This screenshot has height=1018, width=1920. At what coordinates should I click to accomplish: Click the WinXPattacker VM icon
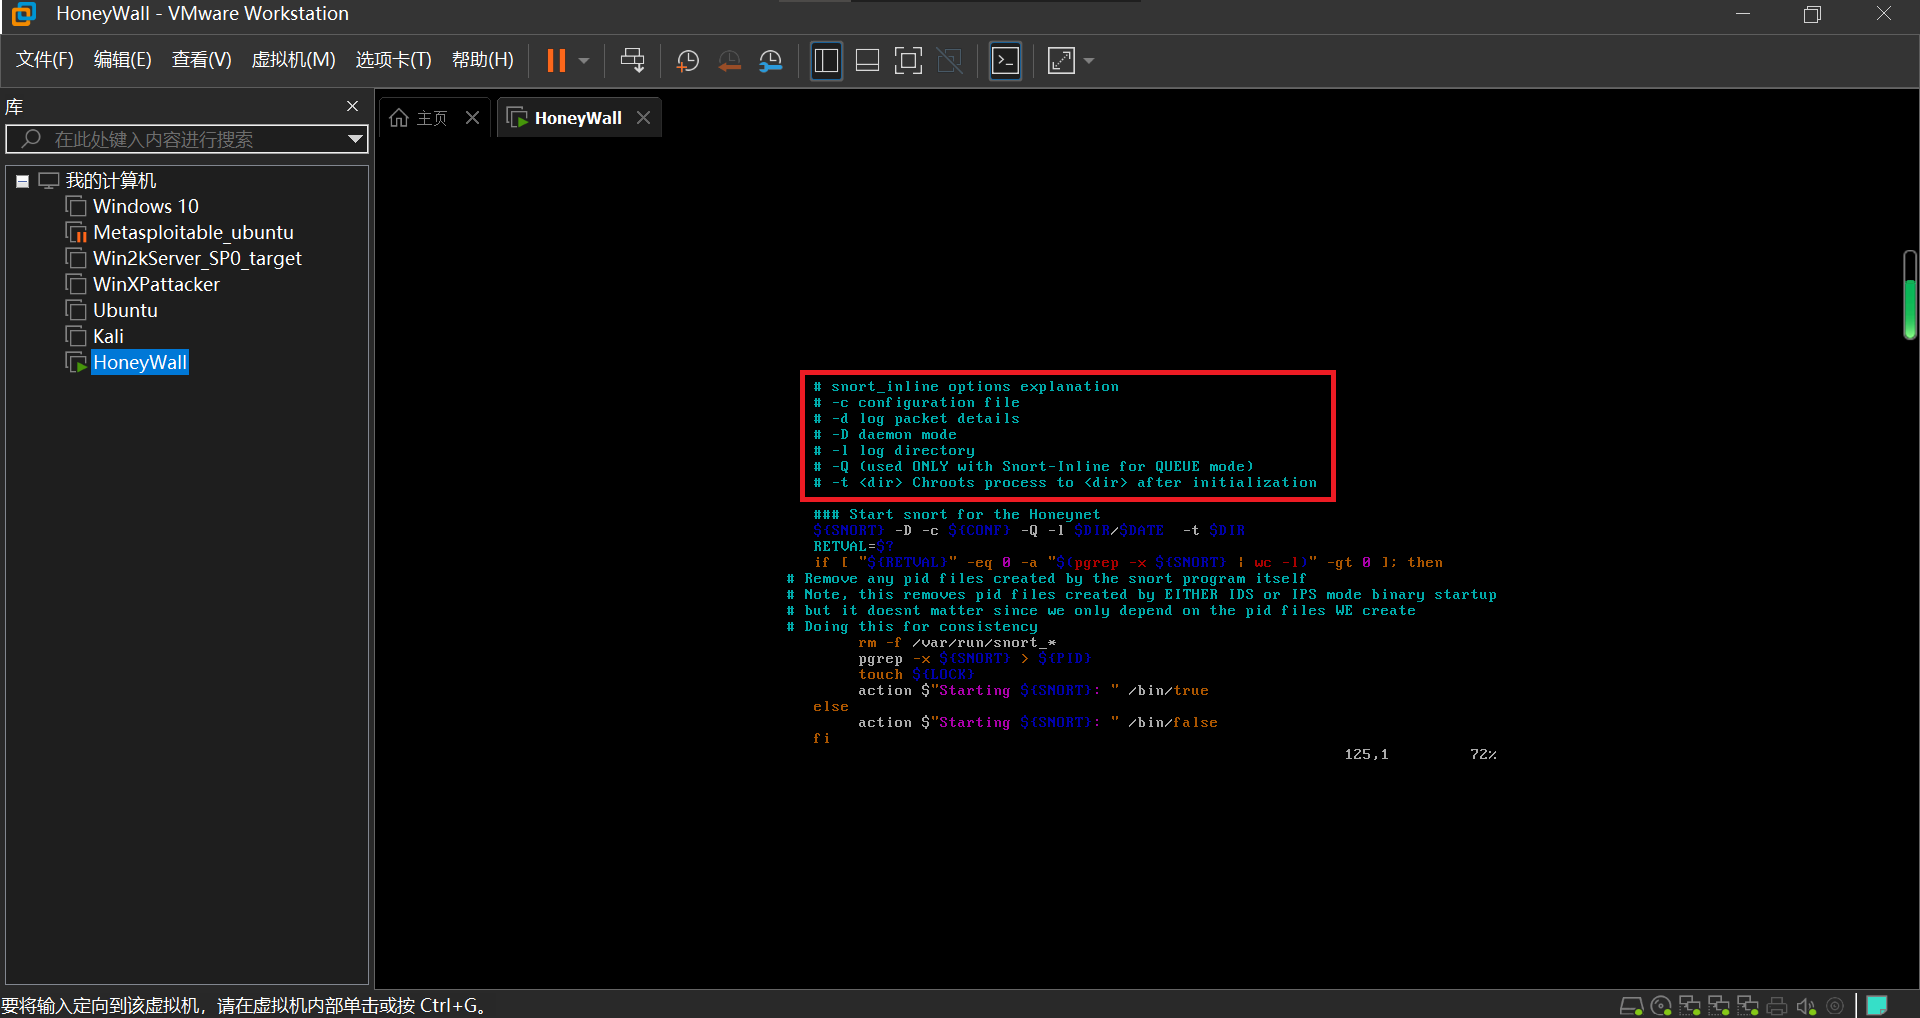(76, 284)
